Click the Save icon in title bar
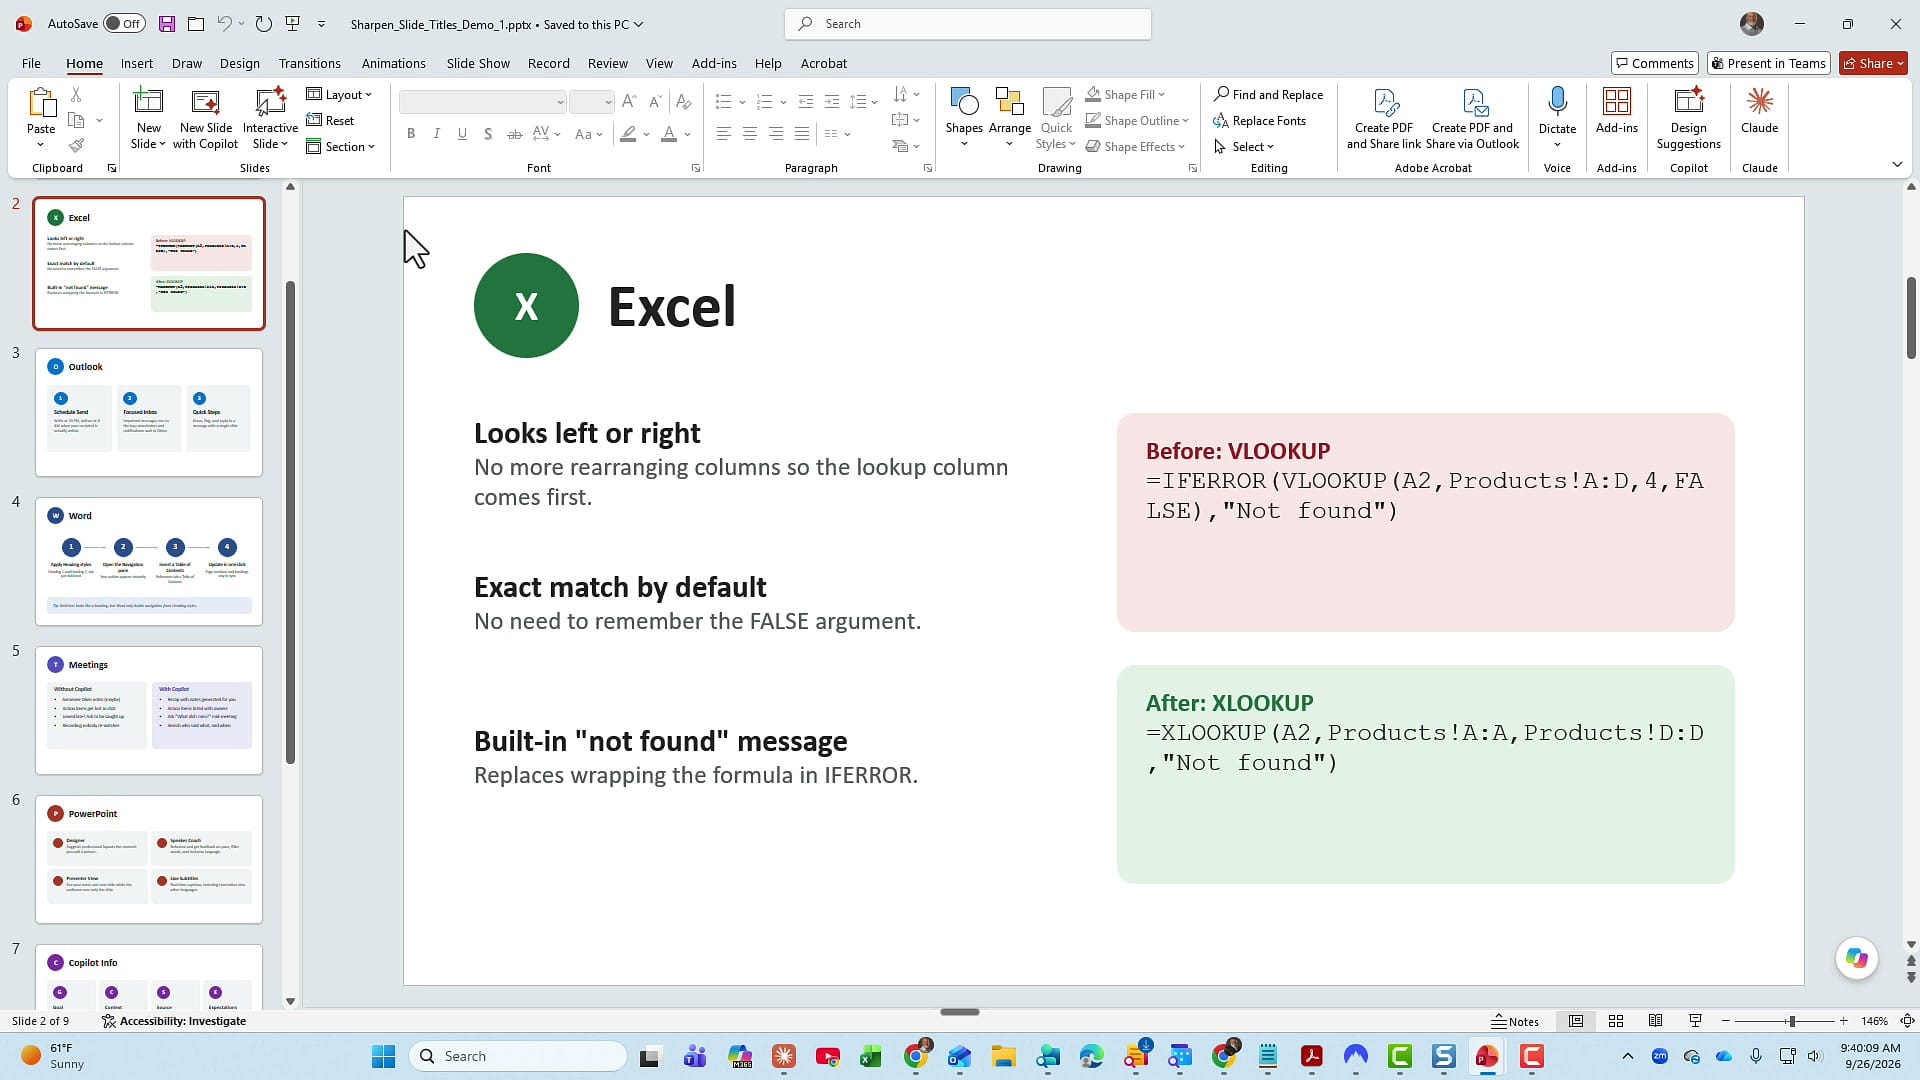Screen dimensions: 1920x1080 click(x=167, y=24)
